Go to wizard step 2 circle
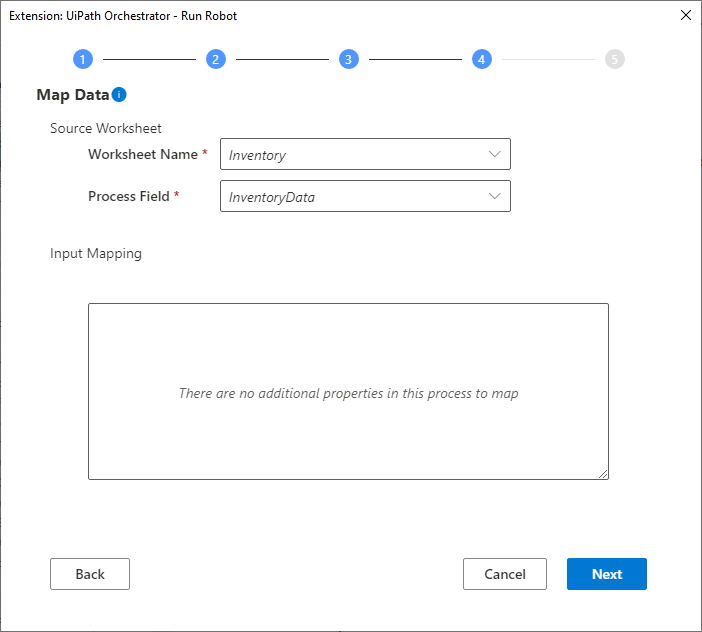 pos(216,59)
